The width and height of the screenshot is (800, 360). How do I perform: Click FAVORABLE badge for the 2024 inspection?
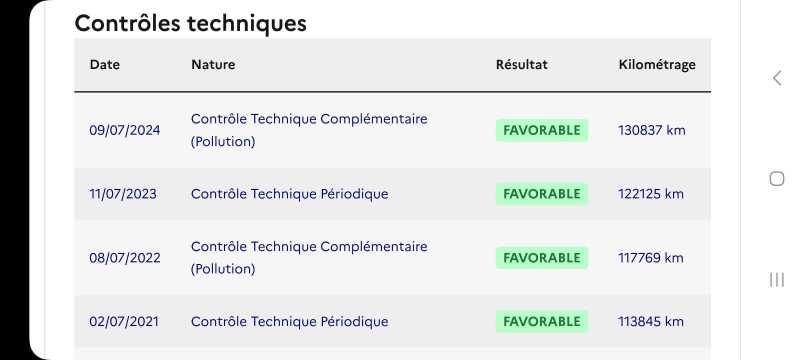(x=542, y=131)
